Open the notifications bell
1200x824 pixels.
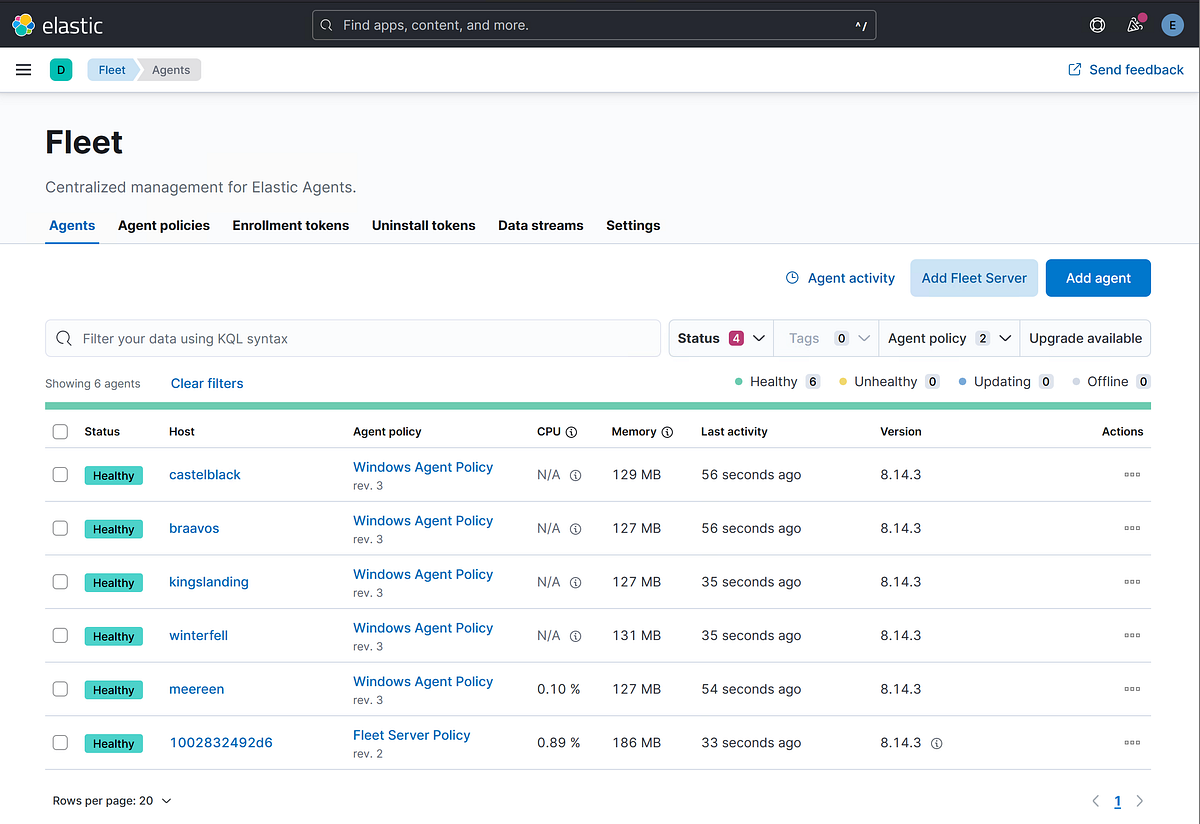[1134, 24]
